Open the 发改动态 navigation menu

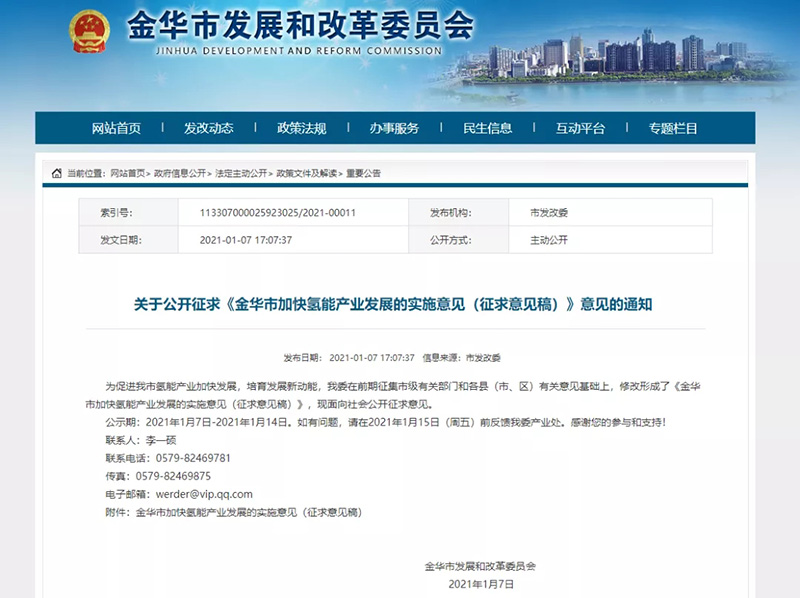[208, 128]
